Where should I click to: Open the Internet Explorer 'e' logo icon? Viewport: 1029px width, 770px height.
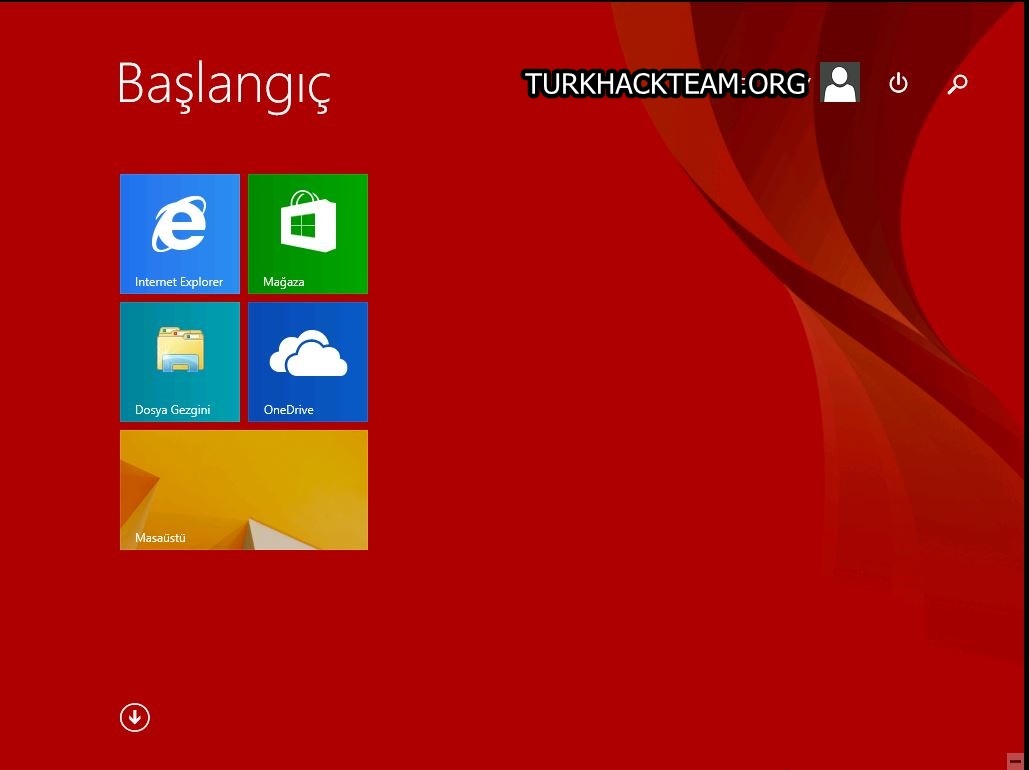click(179, 224)
